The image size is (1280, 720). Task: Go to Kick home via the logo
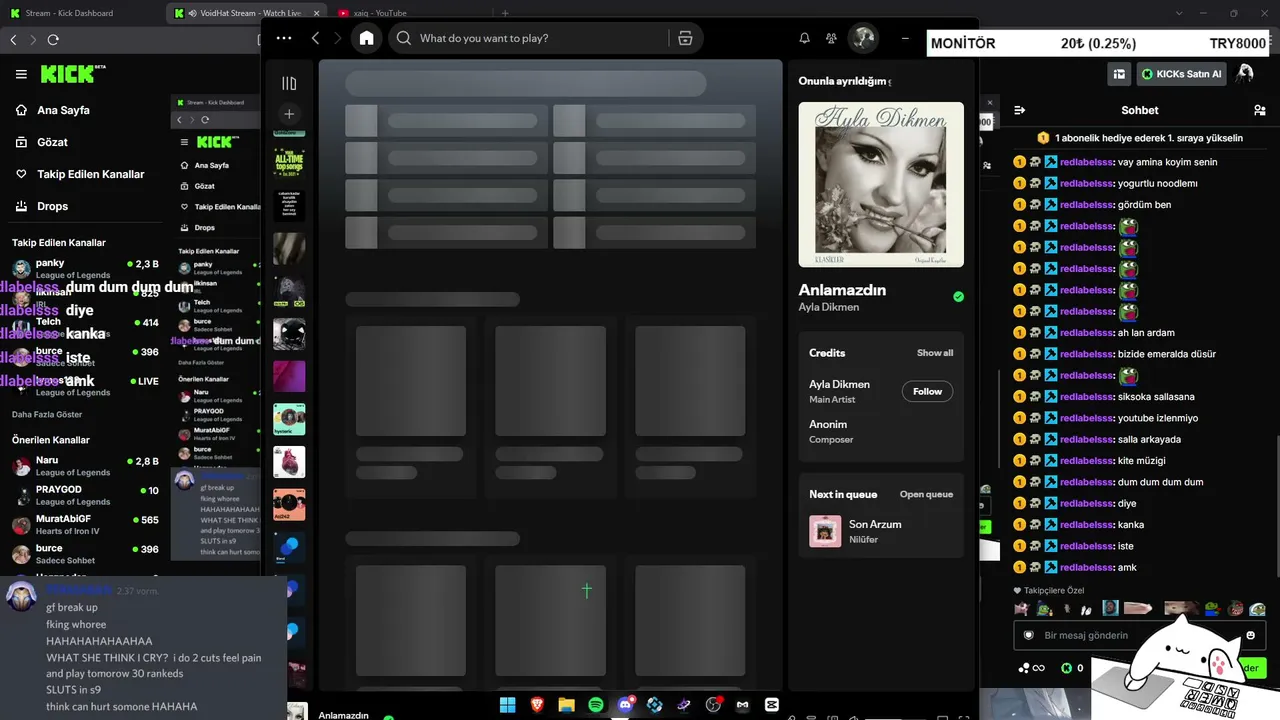pyautogui.click(x=73, y=74)
